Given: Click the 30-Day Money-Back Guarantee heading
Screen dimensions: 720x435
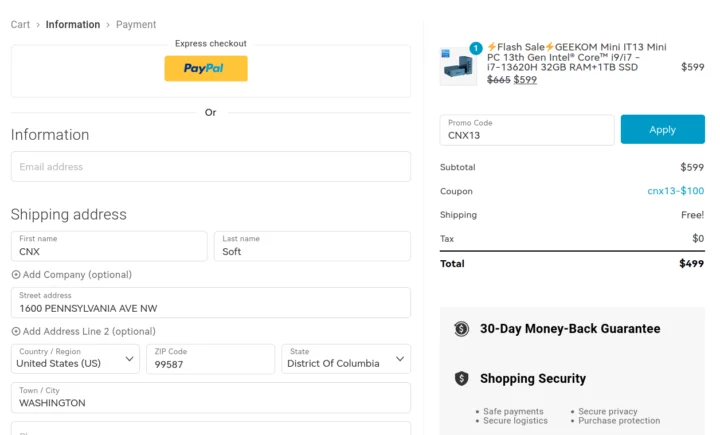Looking at the screenshot, I should click(570, 329).
